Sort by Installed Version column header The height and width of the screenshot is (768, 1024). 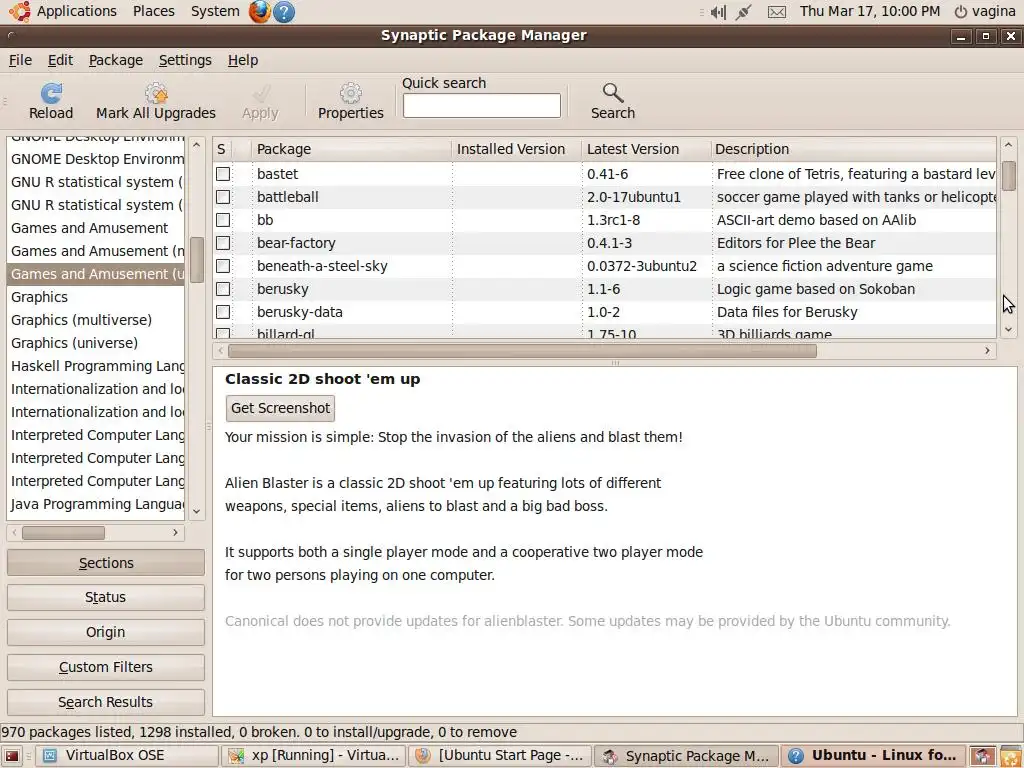click(x=517, y=149)
